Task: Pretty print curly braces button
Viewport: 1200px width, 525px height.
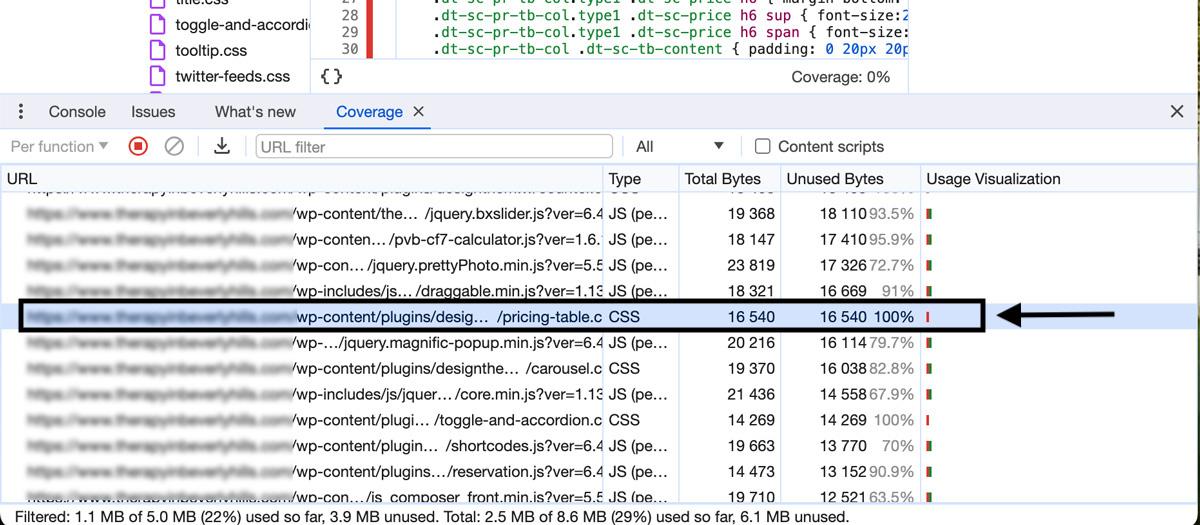Action: (x=332, y=76)
